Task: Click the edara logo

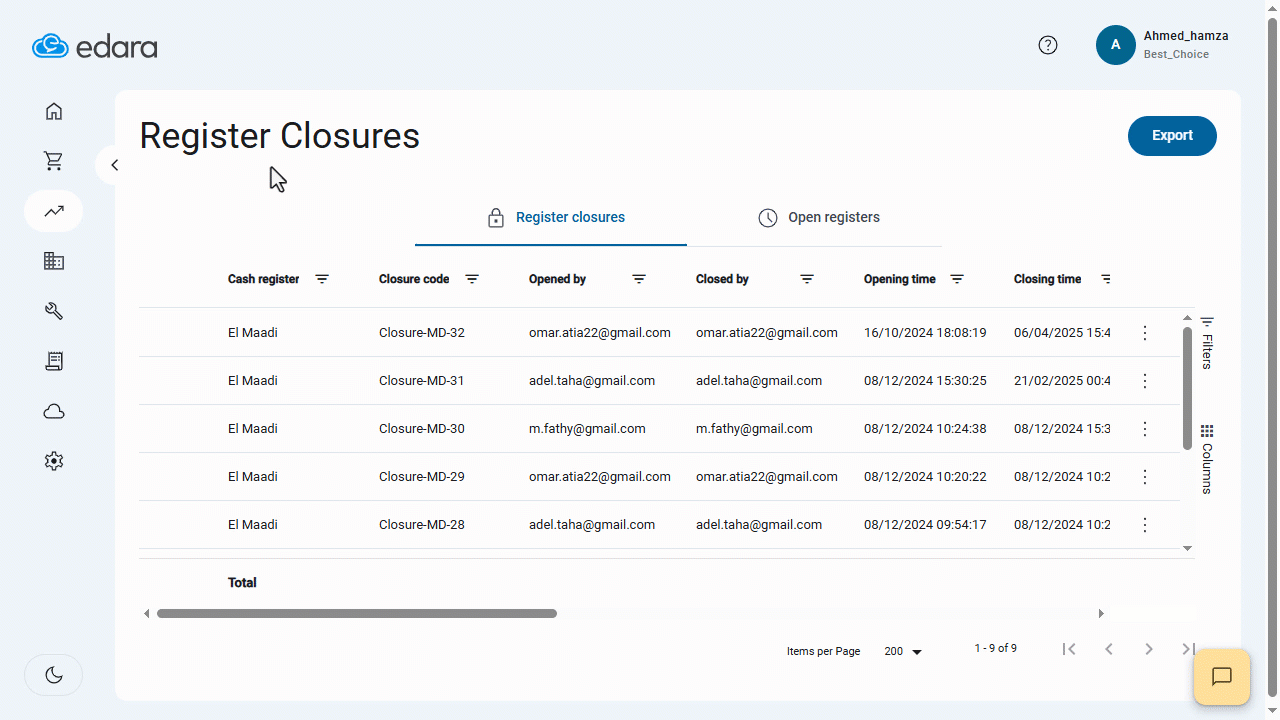Action: pyautogui.click(x=95, y=46)
